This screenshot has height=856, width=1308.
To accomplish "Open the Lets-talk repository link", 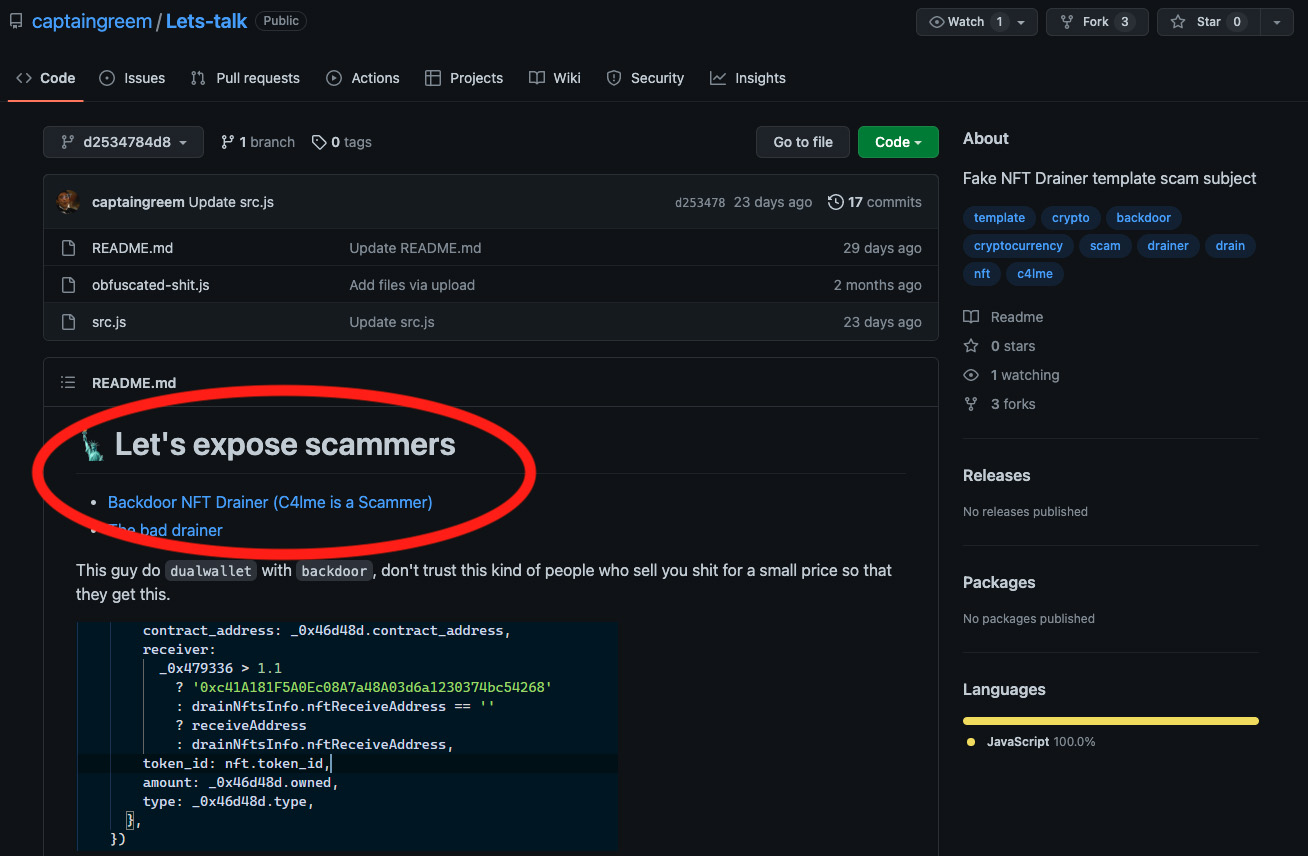I will [x=206, y=21].
